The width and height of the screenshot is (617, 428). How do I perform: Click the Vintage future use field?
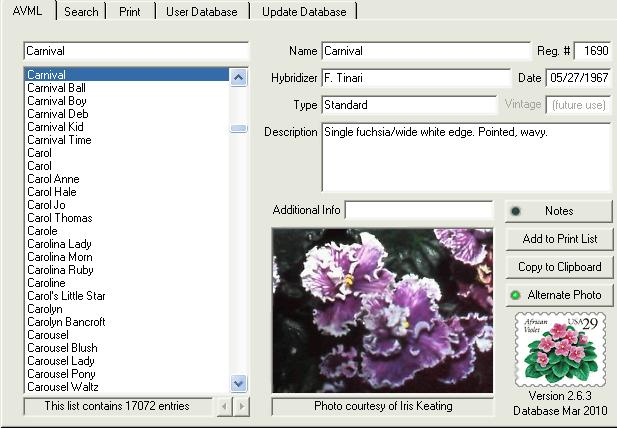578,105
